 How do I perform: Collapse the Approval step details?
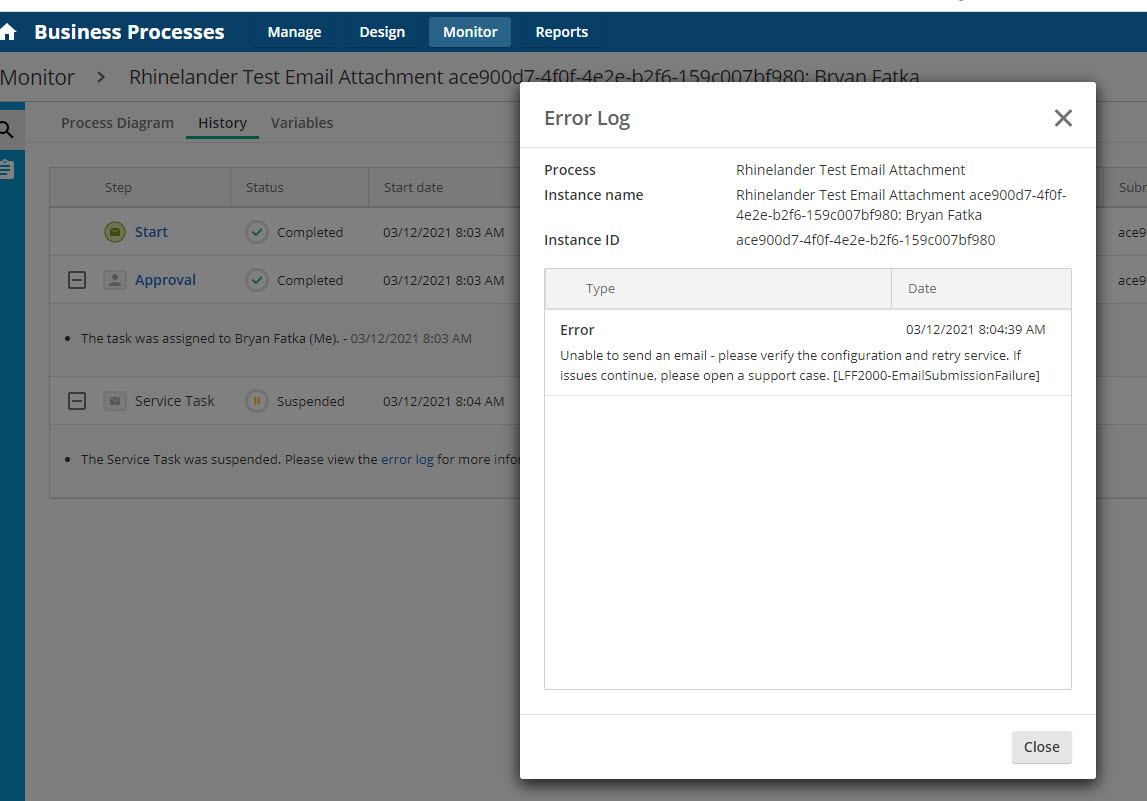click(76, 280)
